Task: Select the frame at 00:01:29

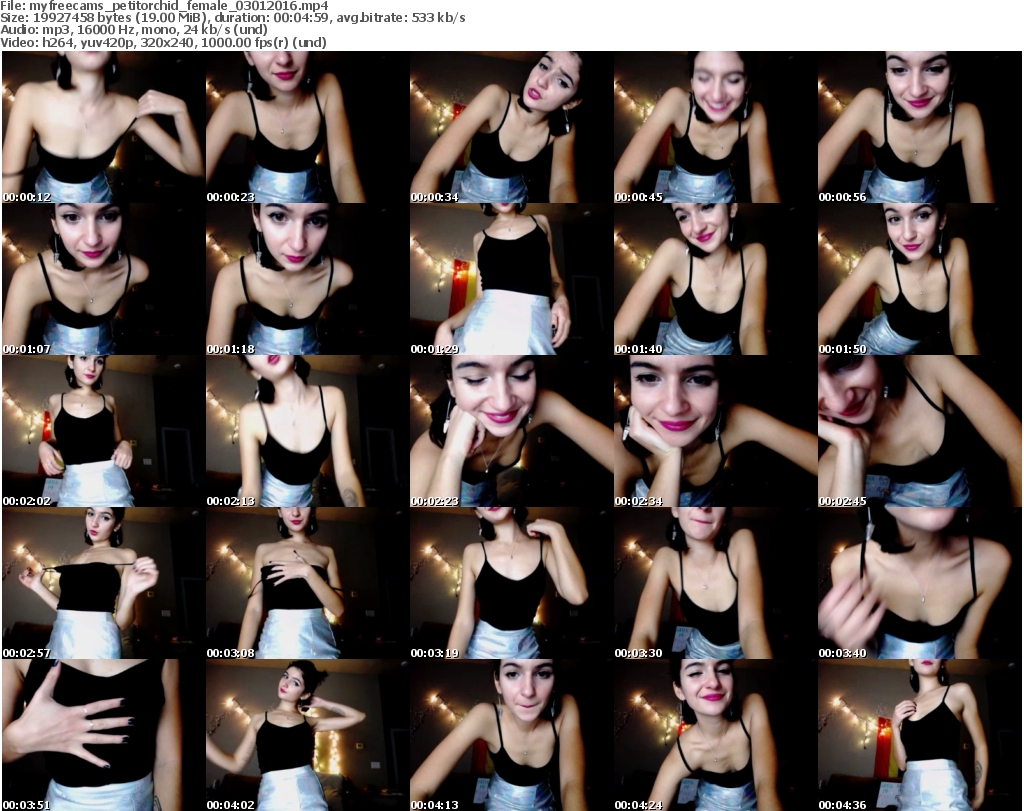Action: [511, 279]
